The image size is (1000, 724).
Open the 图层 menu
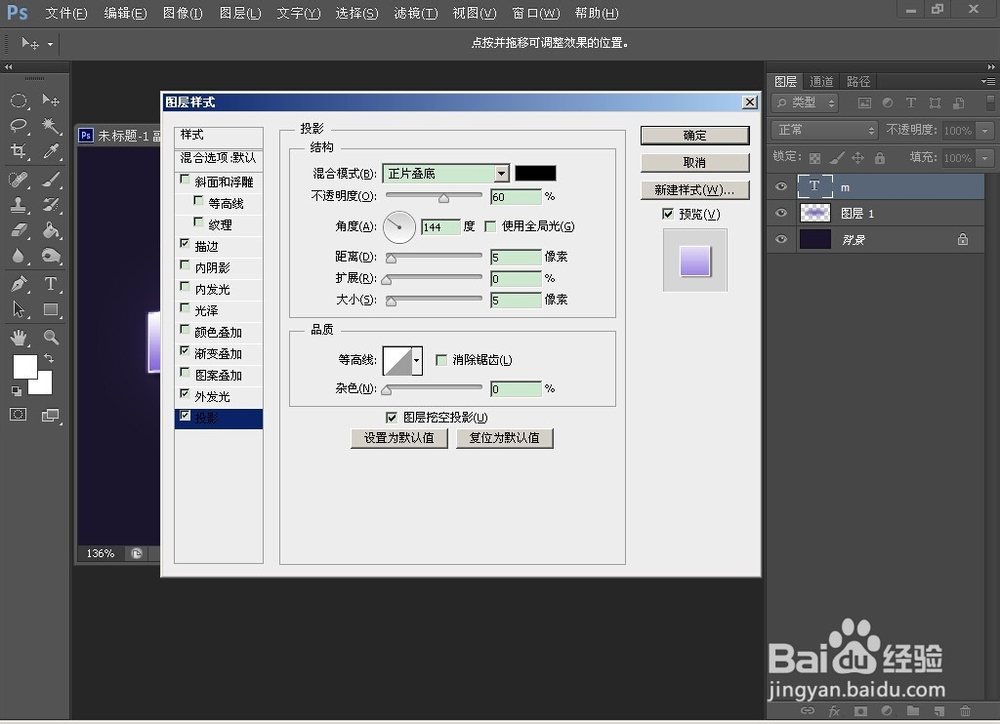pyautogui.click(x=240, y=13)
